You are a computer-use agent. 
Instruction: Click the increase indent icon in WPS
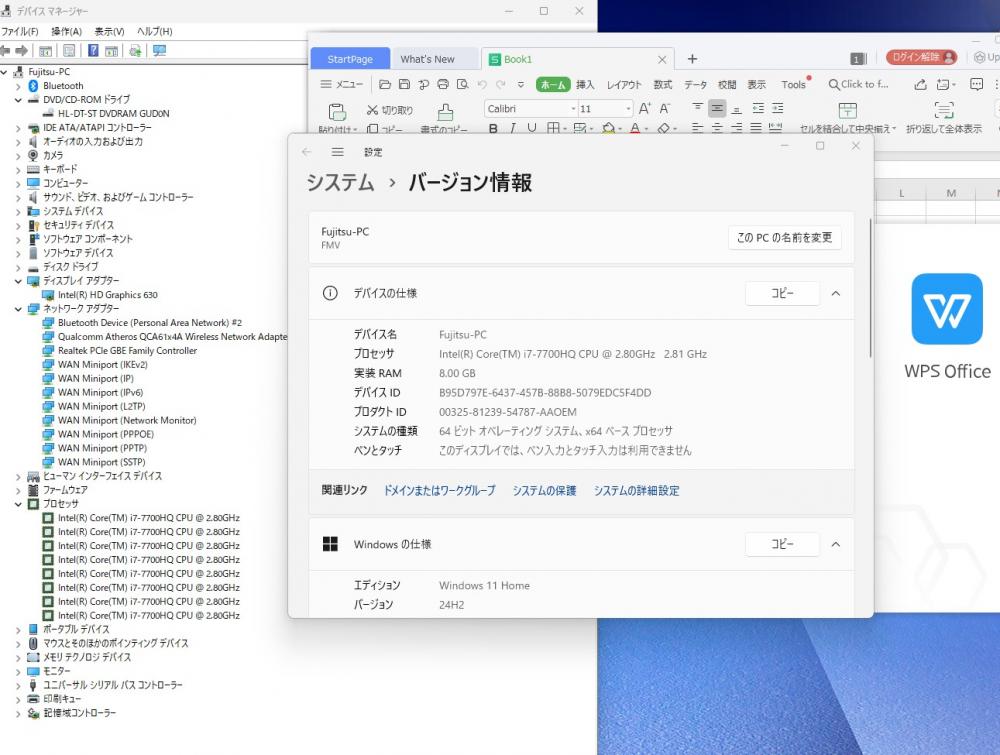(x=777, y=108)
